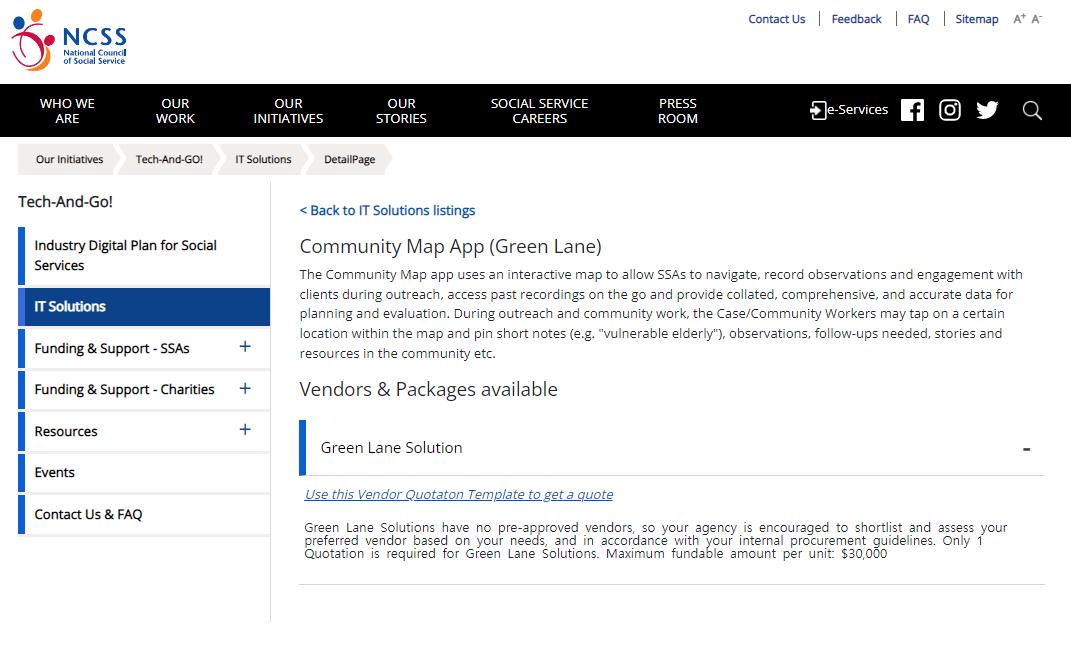Image resolution: width=1071 pixels, height=648 pixels.
Task: Click Tech-And-GO! breadcrumb
Action: 169,159
